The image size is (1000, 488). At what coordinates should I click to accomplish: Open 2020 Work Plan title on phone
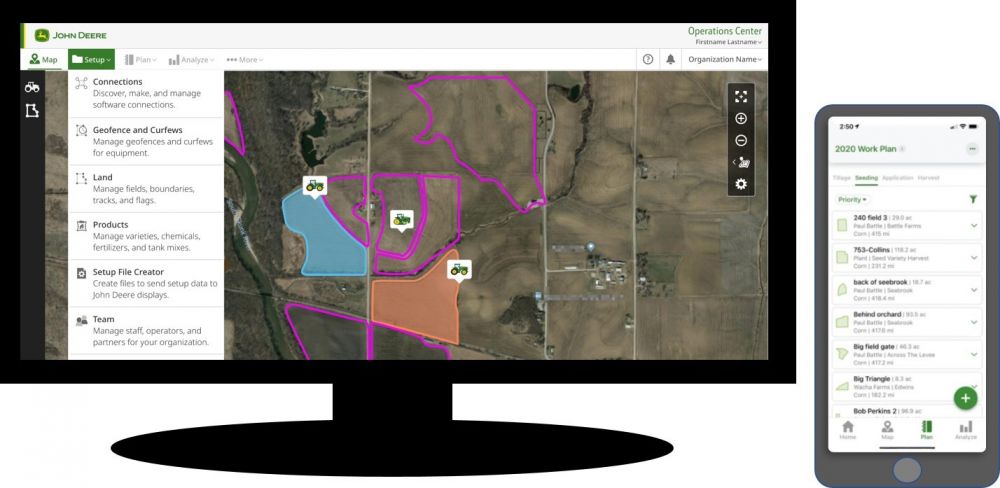tap(865, 149)
